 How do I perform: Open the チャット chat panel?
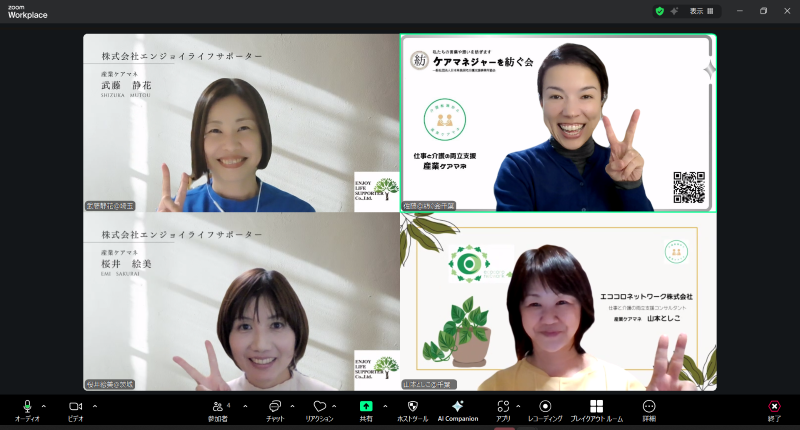point(275,408)
